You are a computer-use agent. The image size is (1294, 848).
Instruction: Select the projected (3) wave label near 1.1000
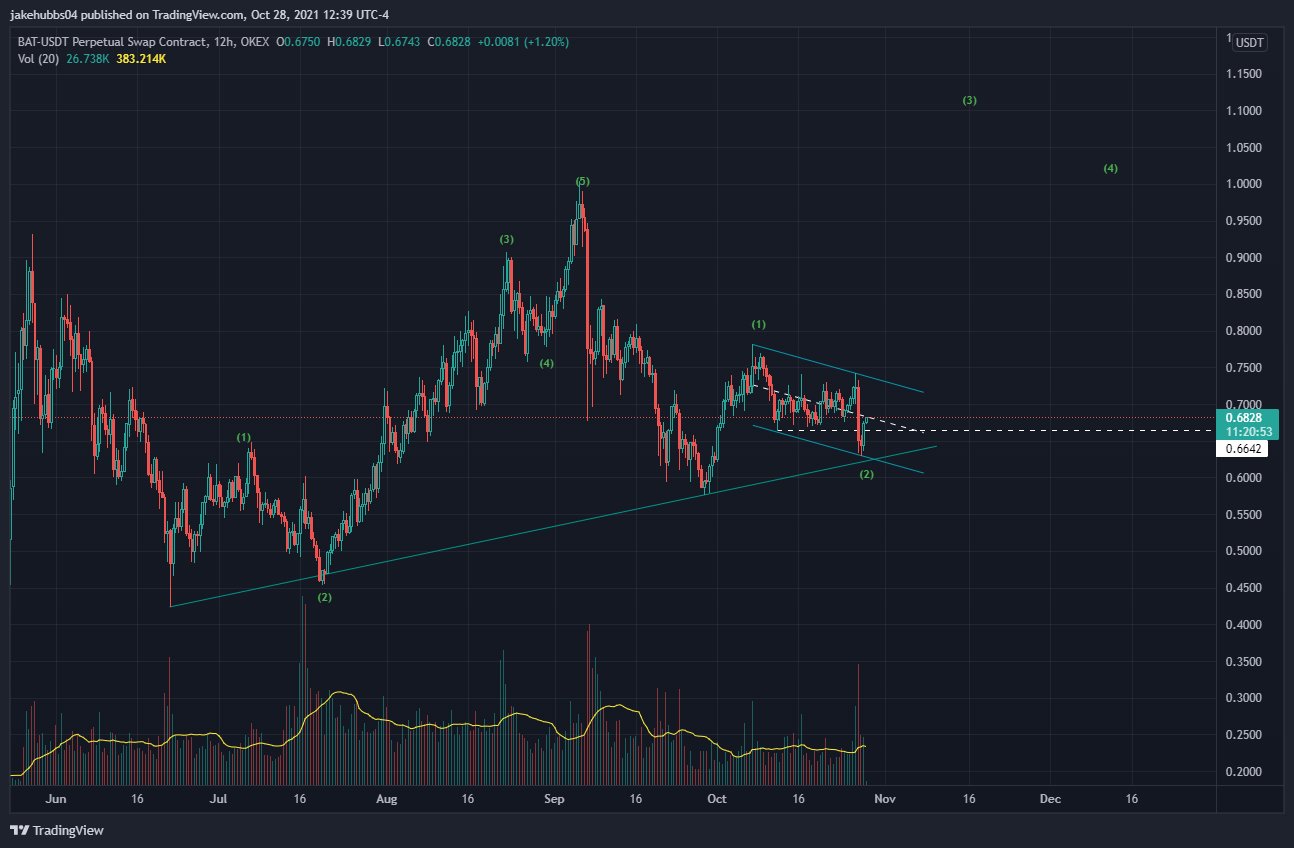click(x=969, y=101)
